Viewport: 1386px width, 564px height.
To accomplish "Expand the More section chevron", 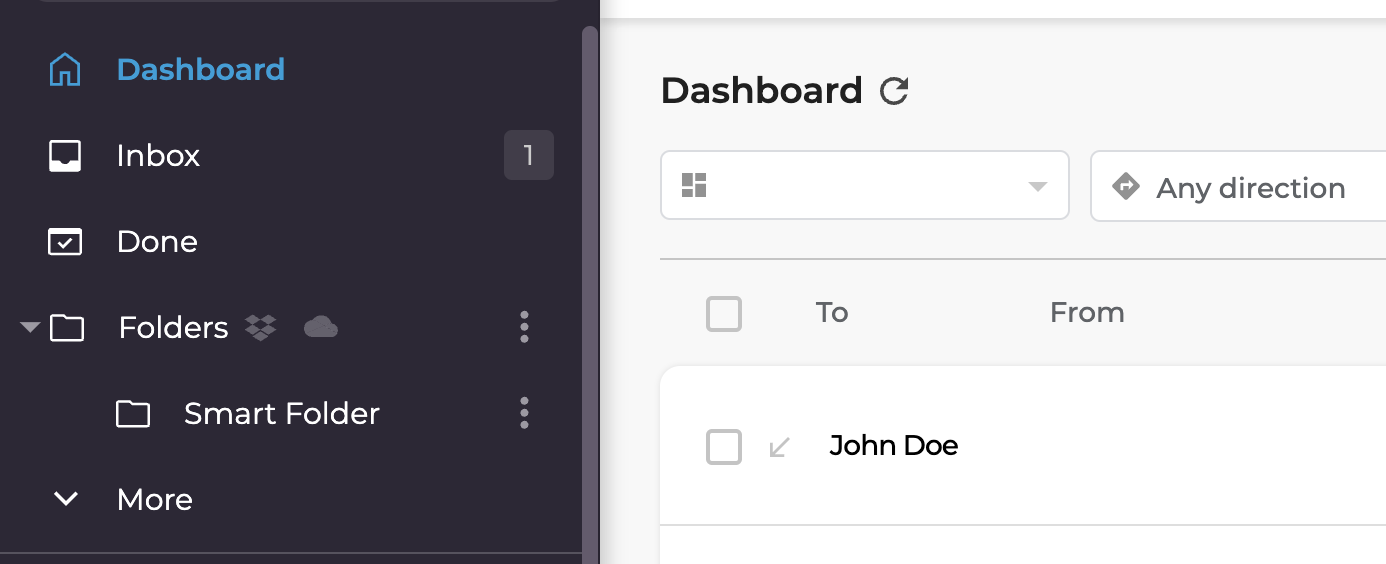I will pos(66,499).
